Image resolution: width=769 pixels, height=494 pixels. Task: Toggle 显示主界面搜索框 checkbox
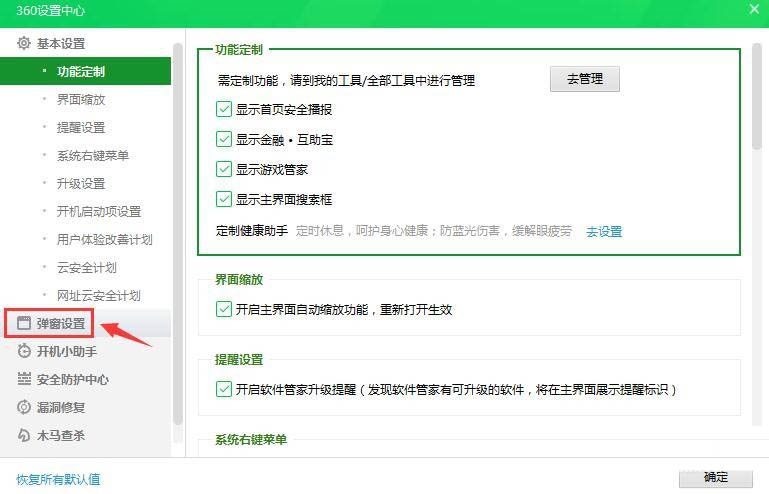point(224,199)
